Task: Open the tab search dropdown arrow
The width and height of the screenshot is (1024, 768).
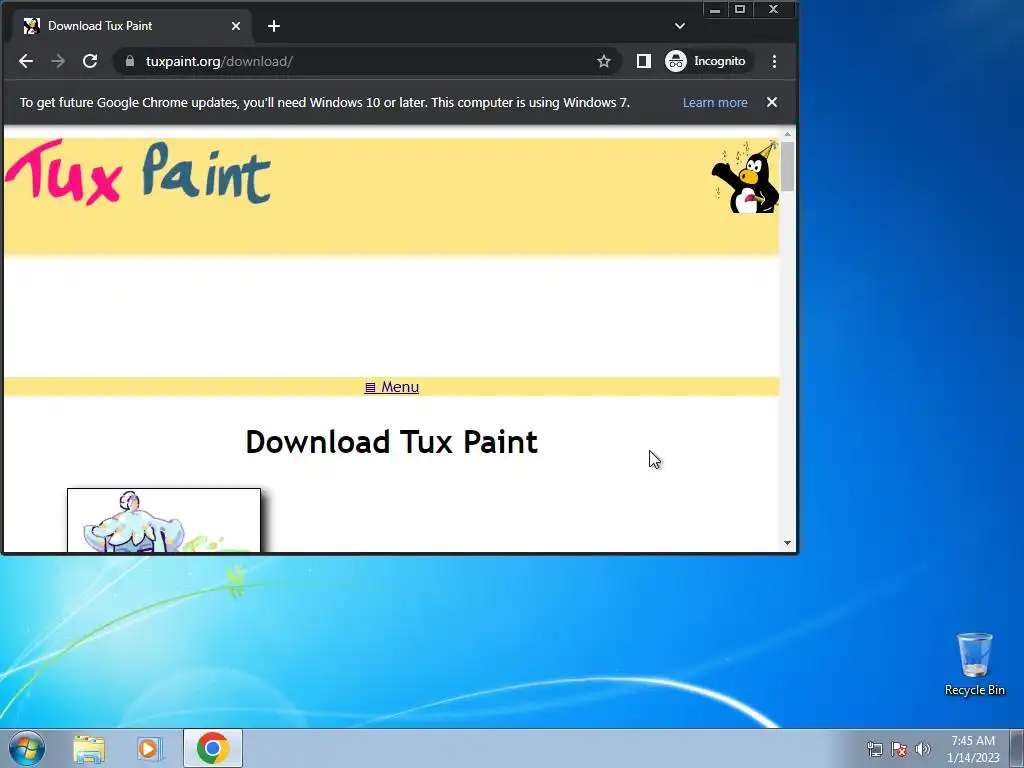Action: coord(680,26)
